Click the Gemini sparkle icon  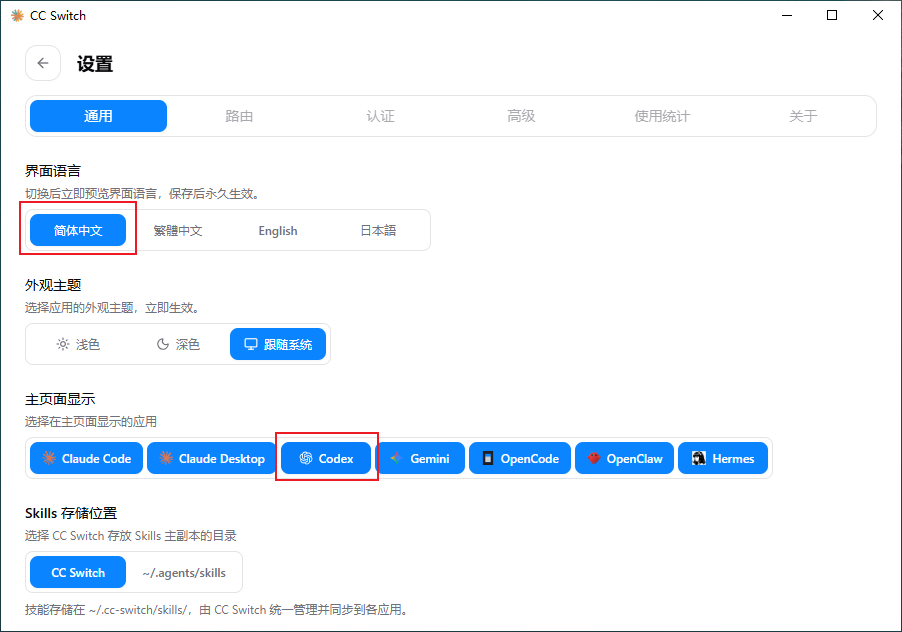coord(396,458)
